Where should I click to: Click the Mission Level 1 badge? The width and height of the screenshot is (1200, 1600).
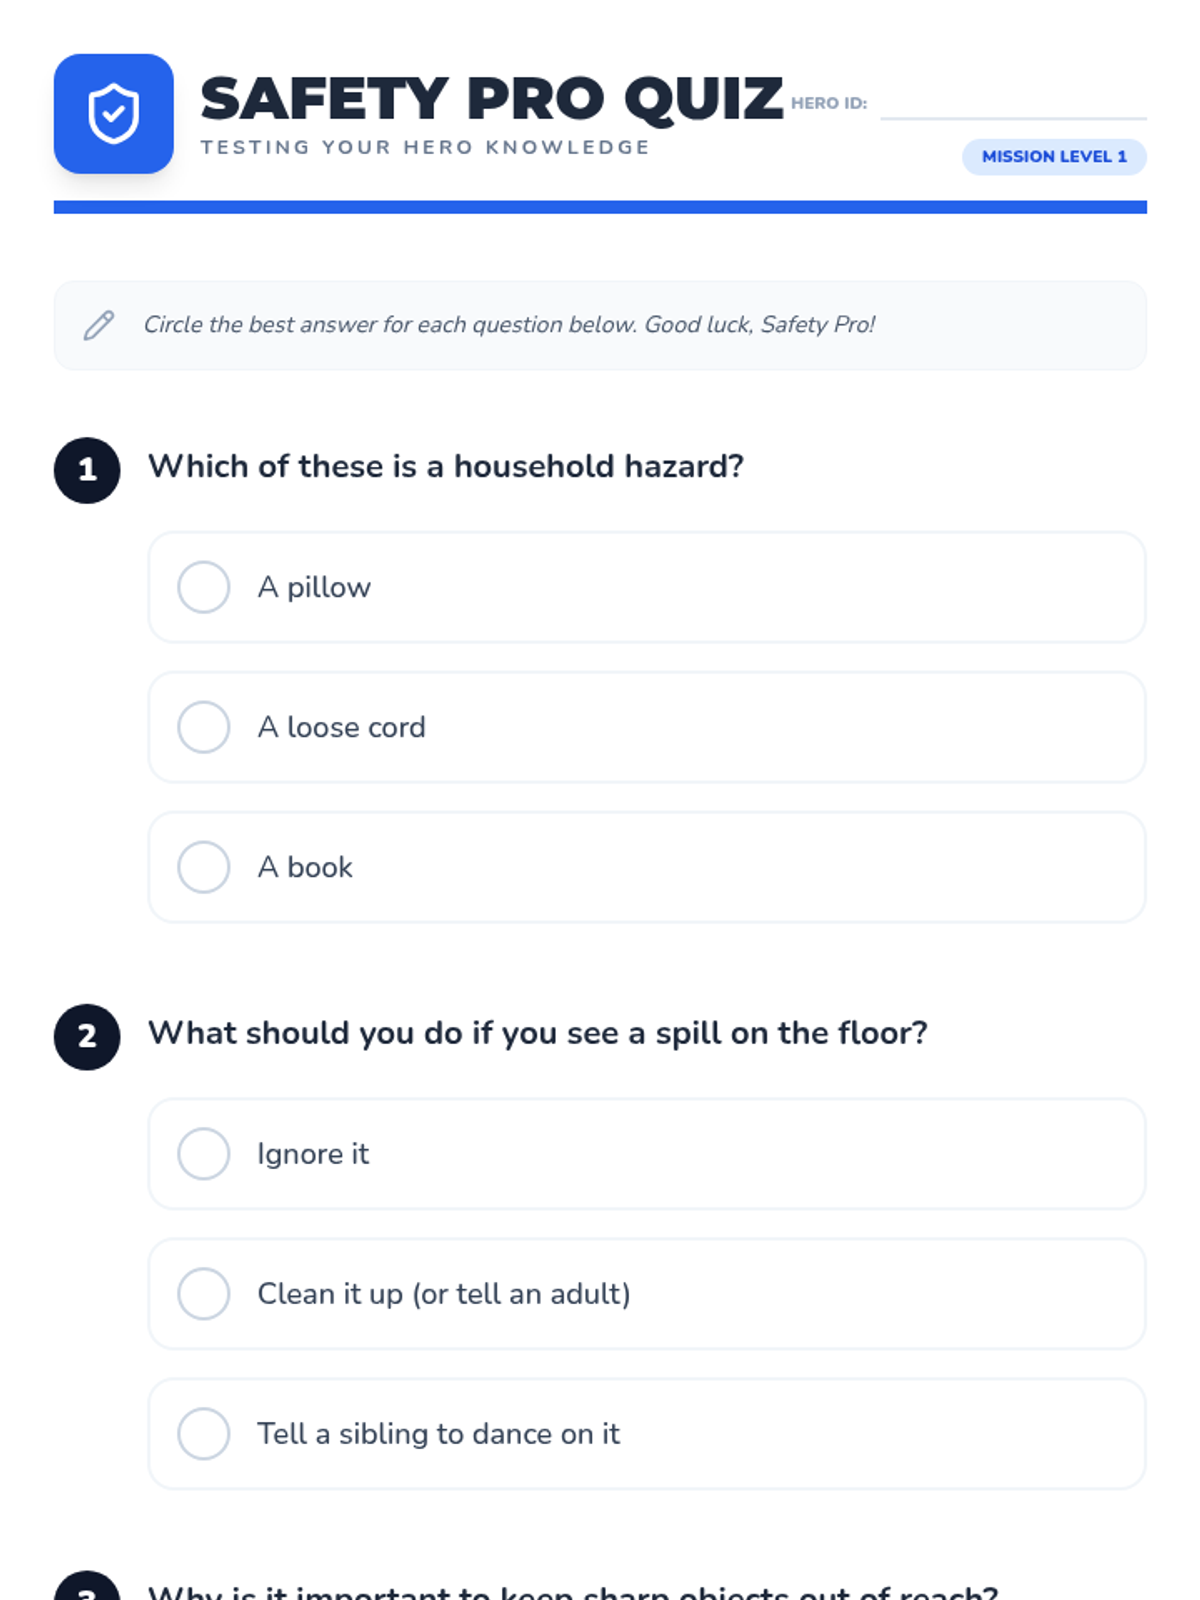[x=1054, y=157]
